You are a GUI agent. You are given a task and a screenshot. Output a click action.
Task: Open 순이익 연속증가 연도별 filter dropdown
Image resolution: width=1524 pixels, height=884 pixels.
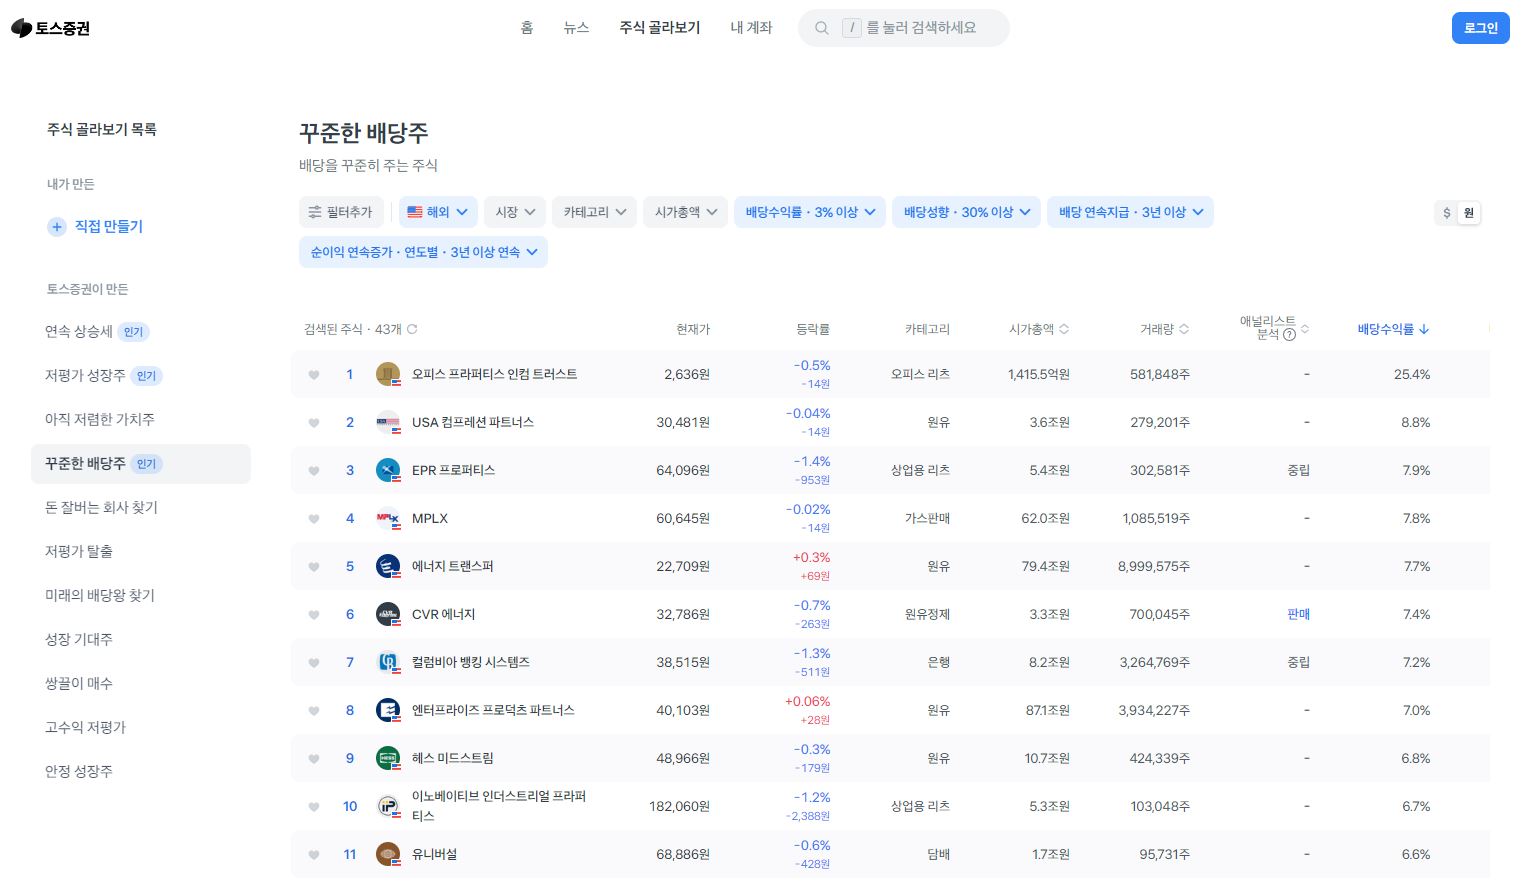pyautogui.click(x=423, y=252)
